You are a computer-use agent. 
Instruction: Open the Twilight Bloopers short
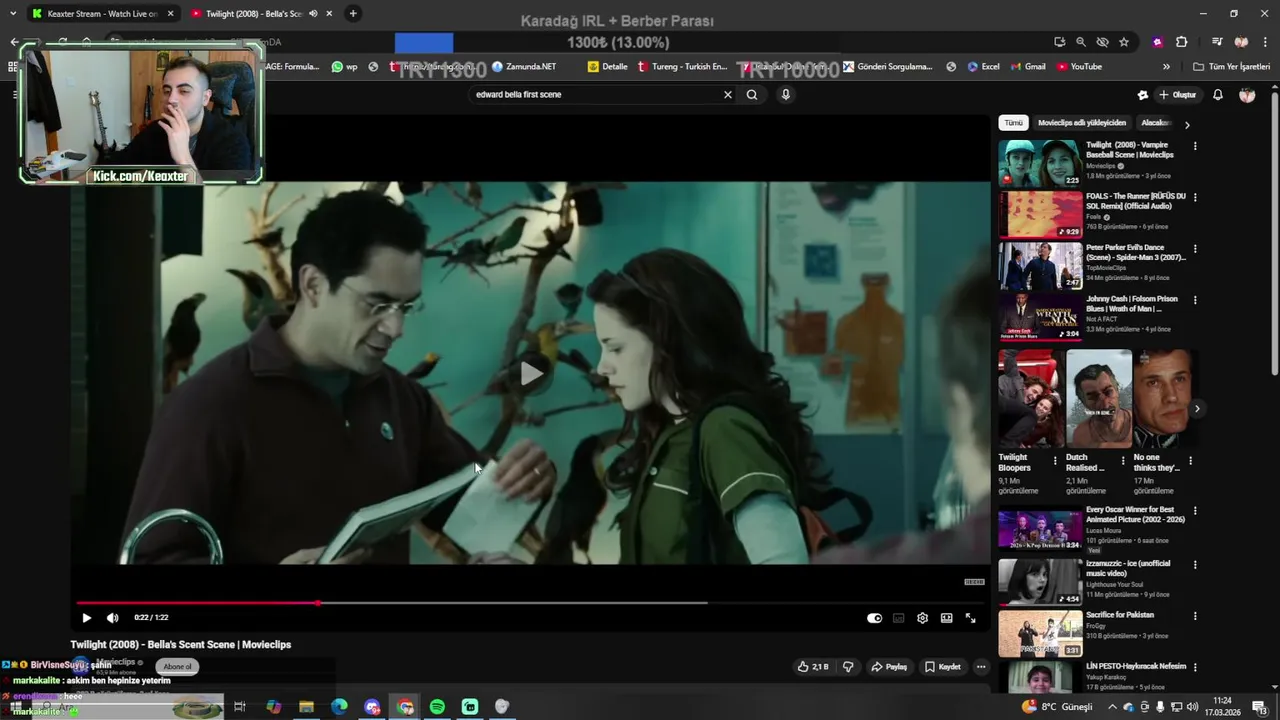click(x=1031, y=398)
